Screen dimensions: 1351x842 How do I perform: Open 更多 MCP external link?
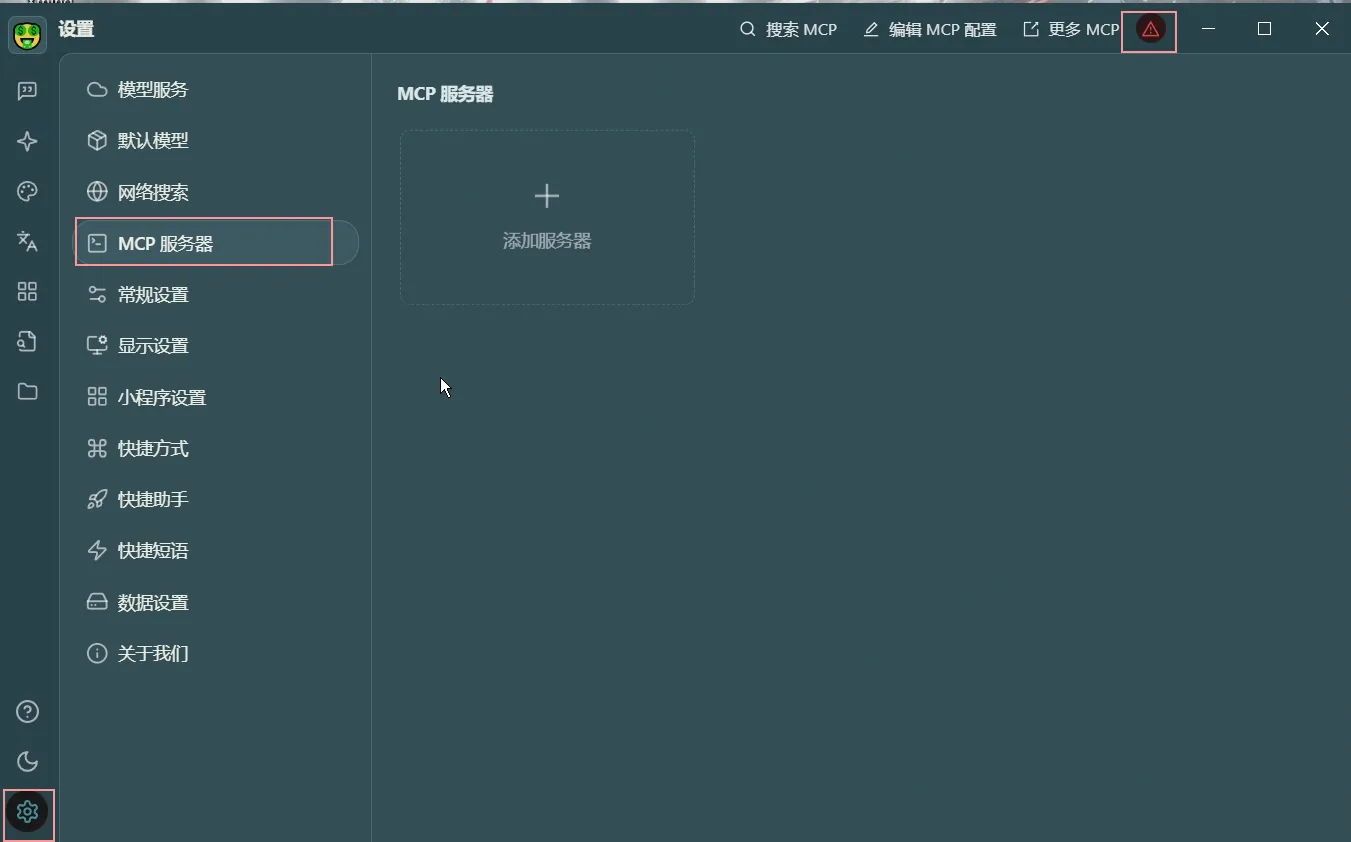click(x=1071, y=30)
